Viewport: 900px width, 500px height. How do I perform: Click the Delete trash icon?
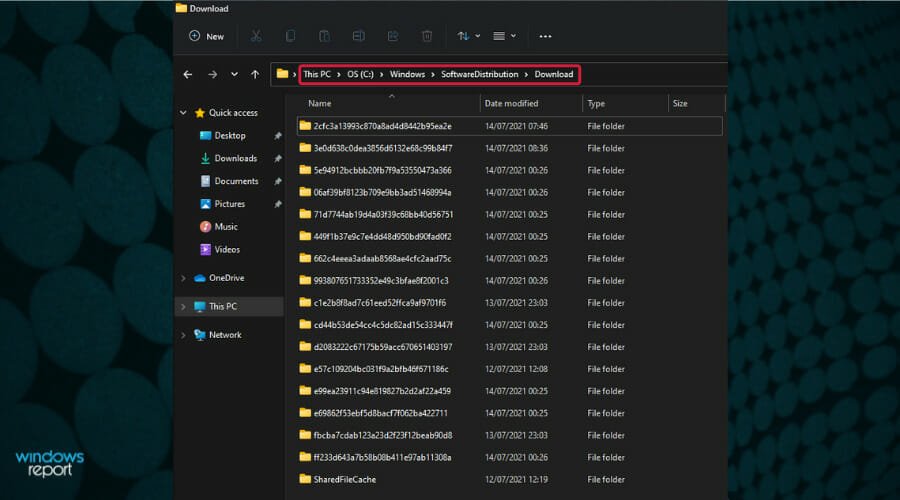pyautogui.click(x=427, y=36)
